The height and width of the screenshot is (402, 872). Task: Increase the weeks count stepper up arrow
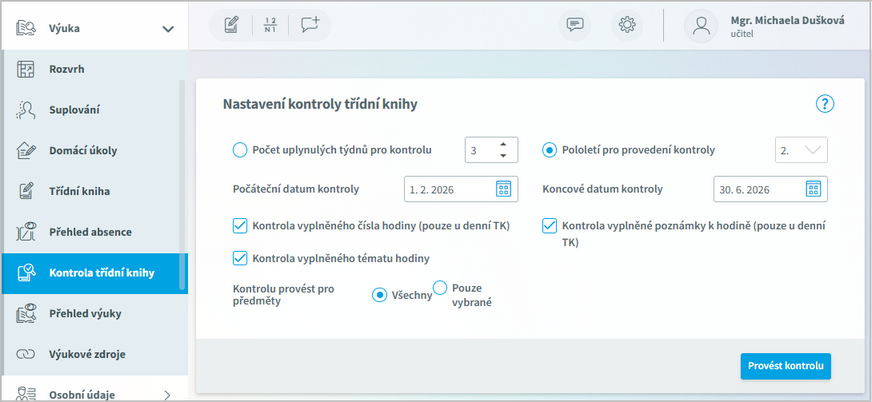(x=503, y=144)
